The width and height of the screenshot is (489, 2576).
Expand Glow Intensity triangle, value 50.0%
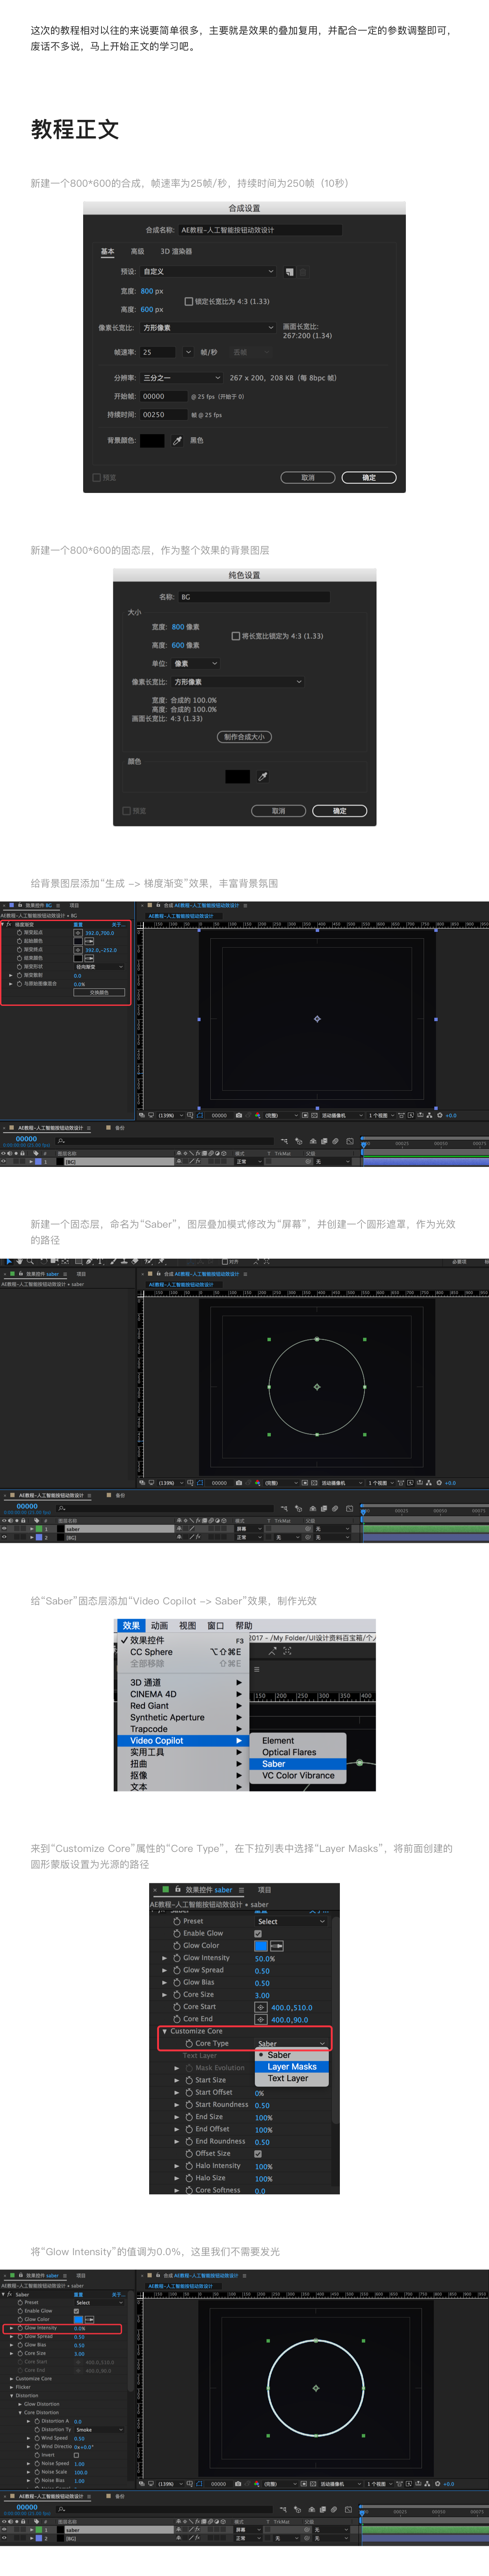click(165, 1958)
